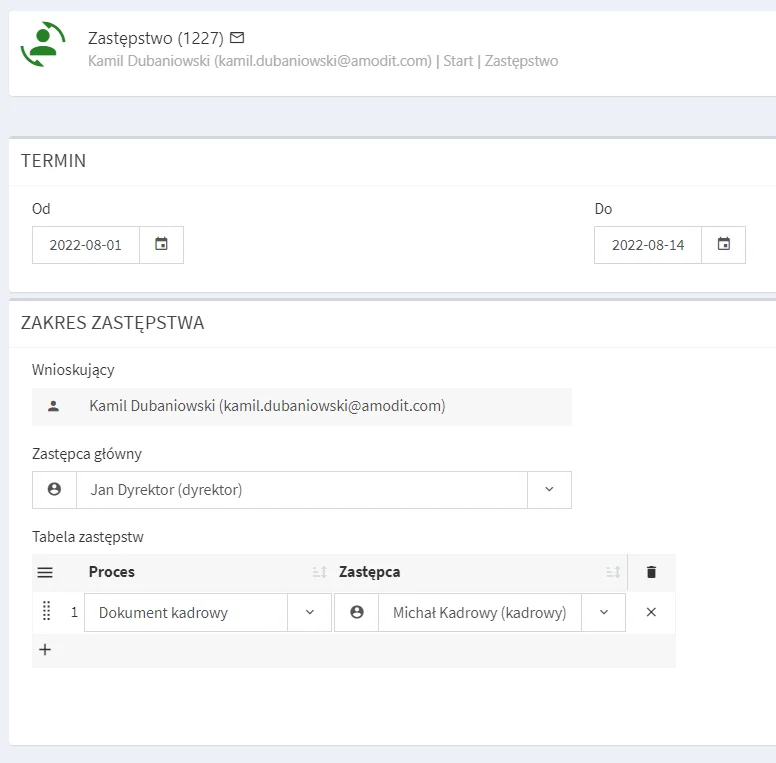Click the user icon beside Jan Dyrektor
The width and height of the screenshot is (776, 763).
click(x=54, y=489)
